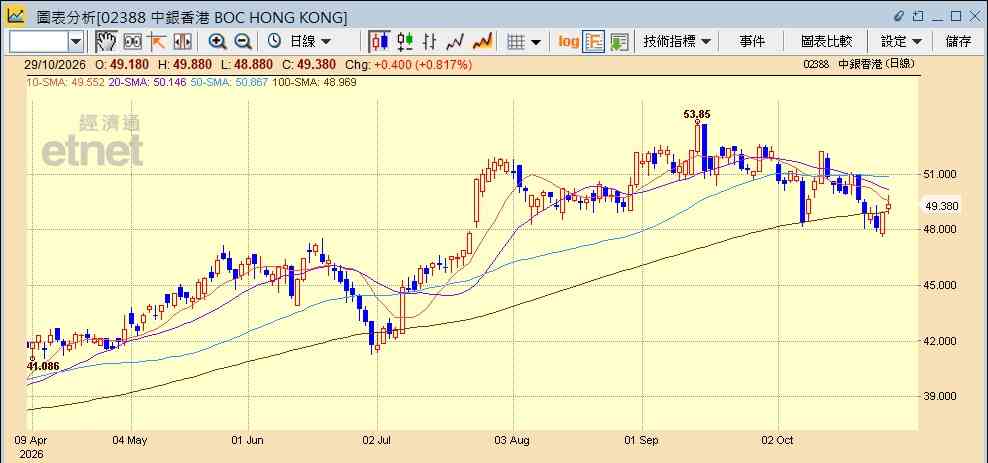
Task: Click the 51.000 price axis label
Action: point(942,174)
